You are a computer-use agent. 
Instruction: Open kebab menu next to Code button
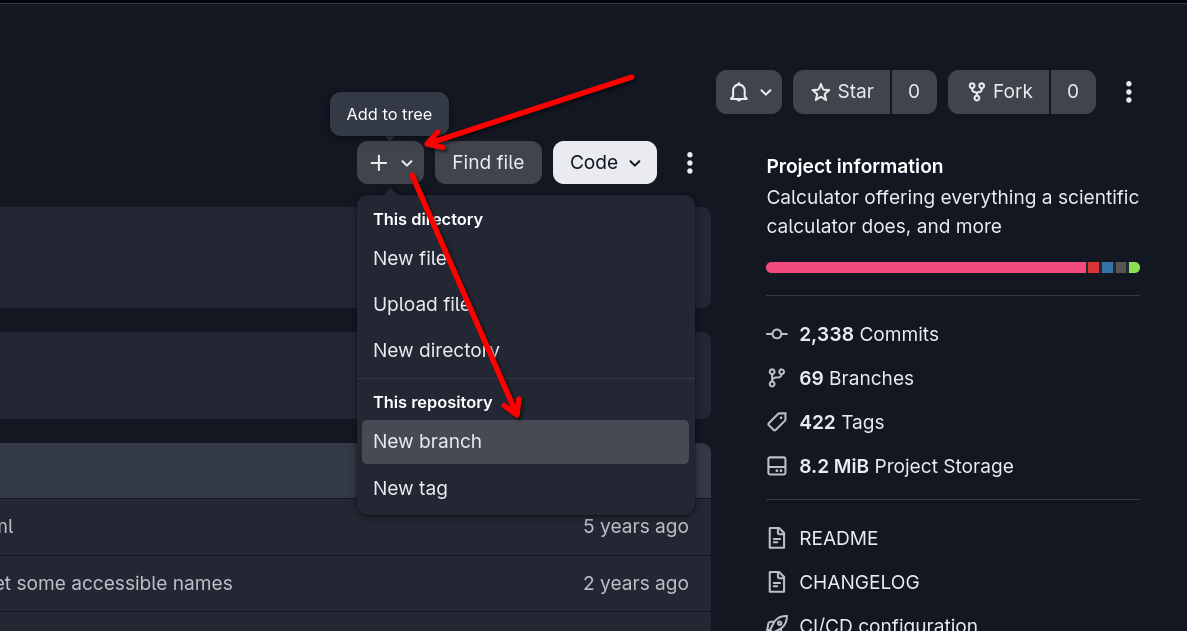tap(689, 163)
